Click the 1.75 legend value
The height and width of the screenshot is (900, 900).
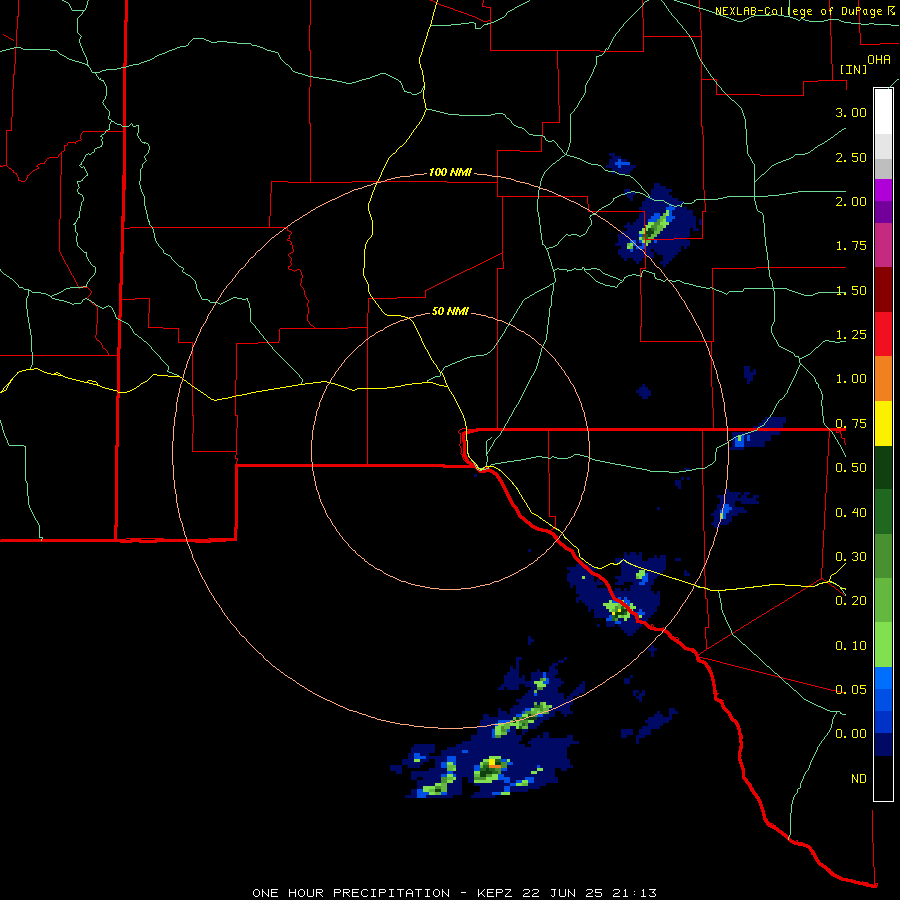coord(851,246)
